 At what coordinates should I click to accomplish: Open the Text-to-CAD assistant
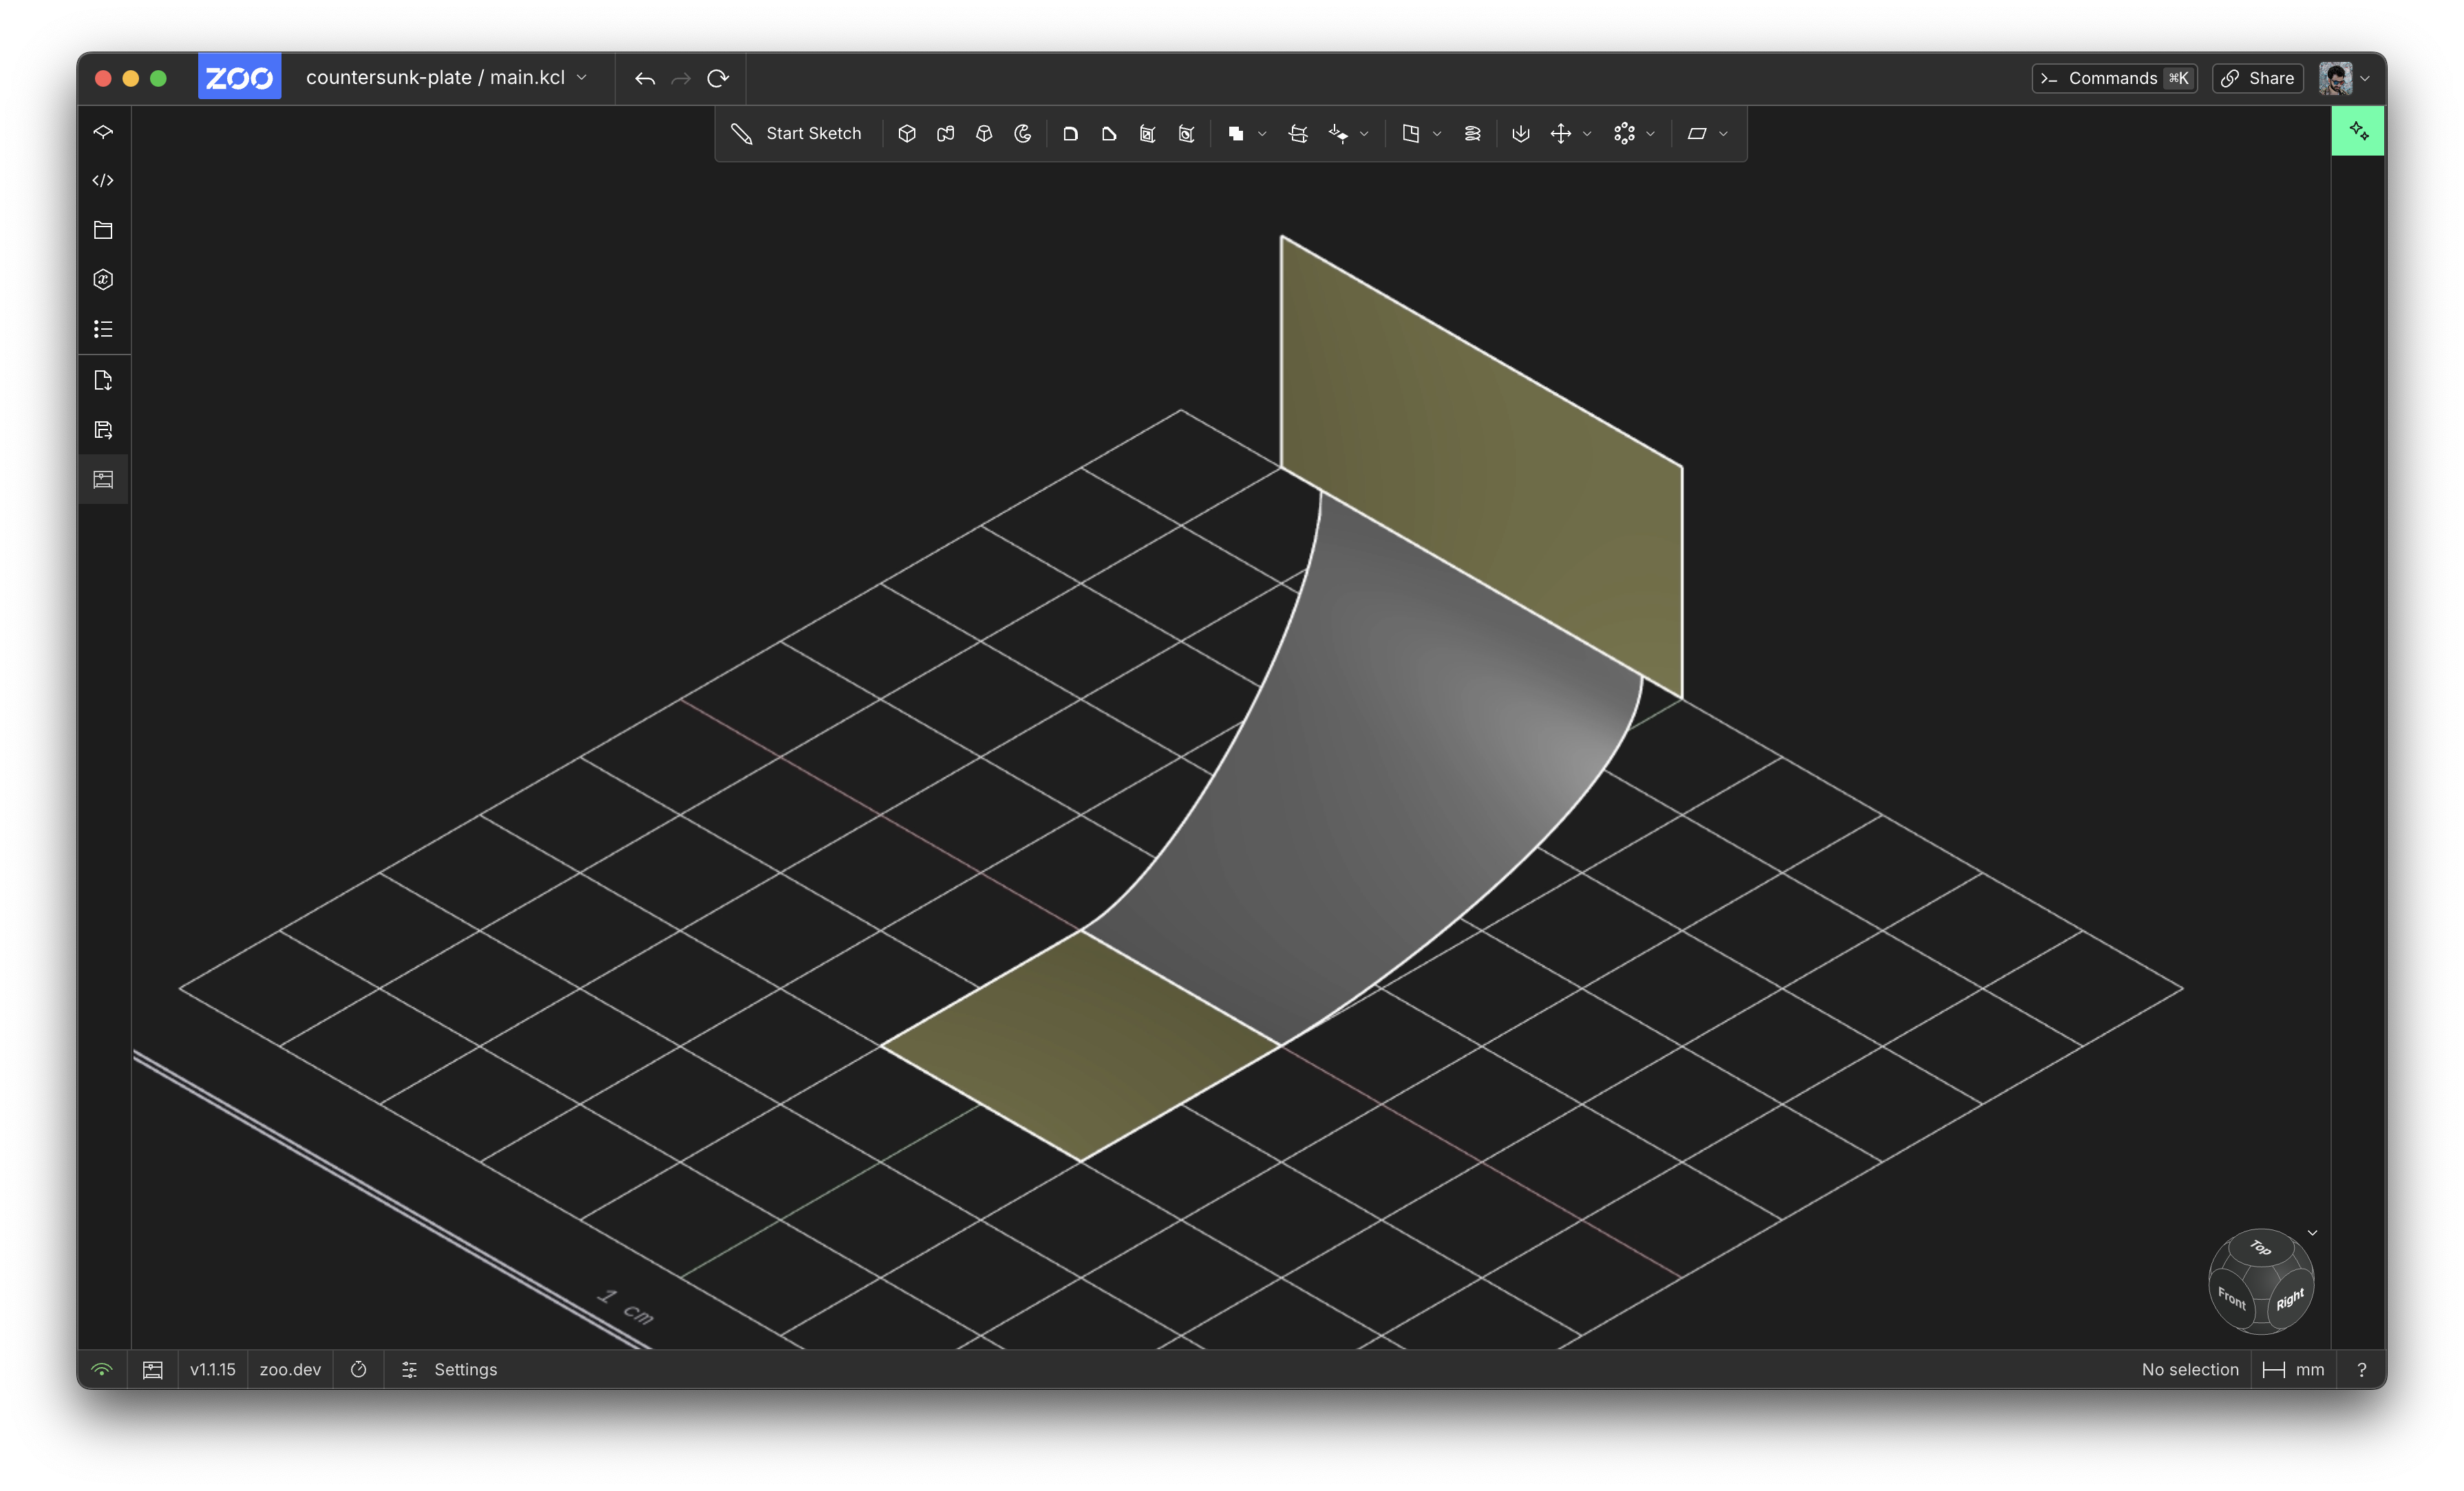tap(2358, 130)
